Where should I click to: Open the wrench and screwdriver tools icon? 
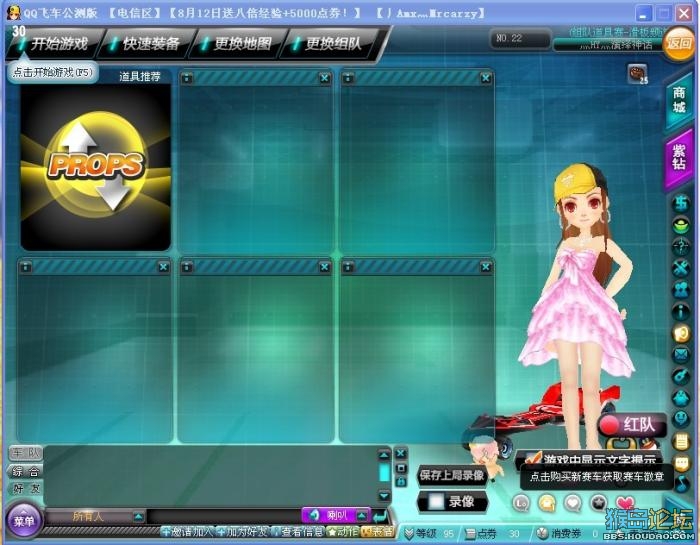pyautogui.click(x=681, y=268)
